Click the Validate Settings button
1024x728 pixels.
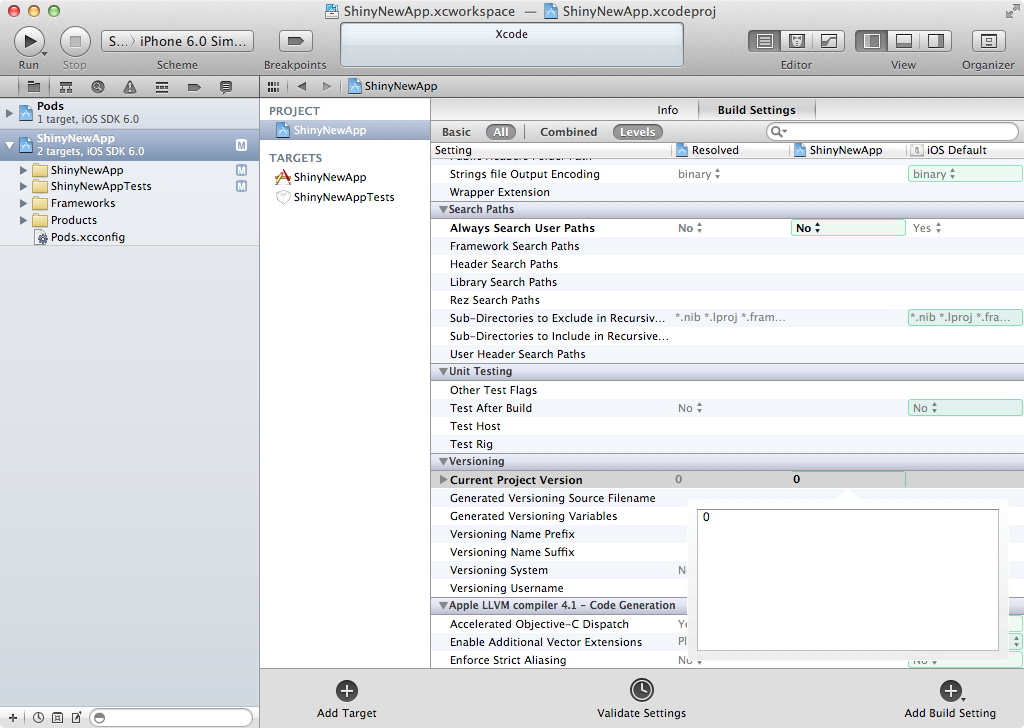[x=641, y=699]
